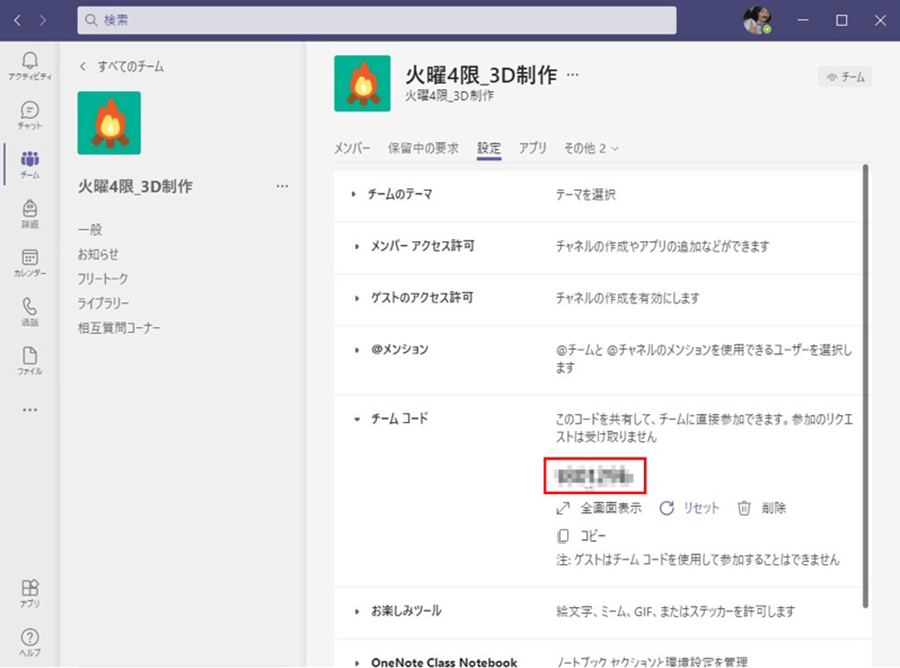Click the campfire team thumbnail in sidebar
900x668 pixels.
(109, 123)
